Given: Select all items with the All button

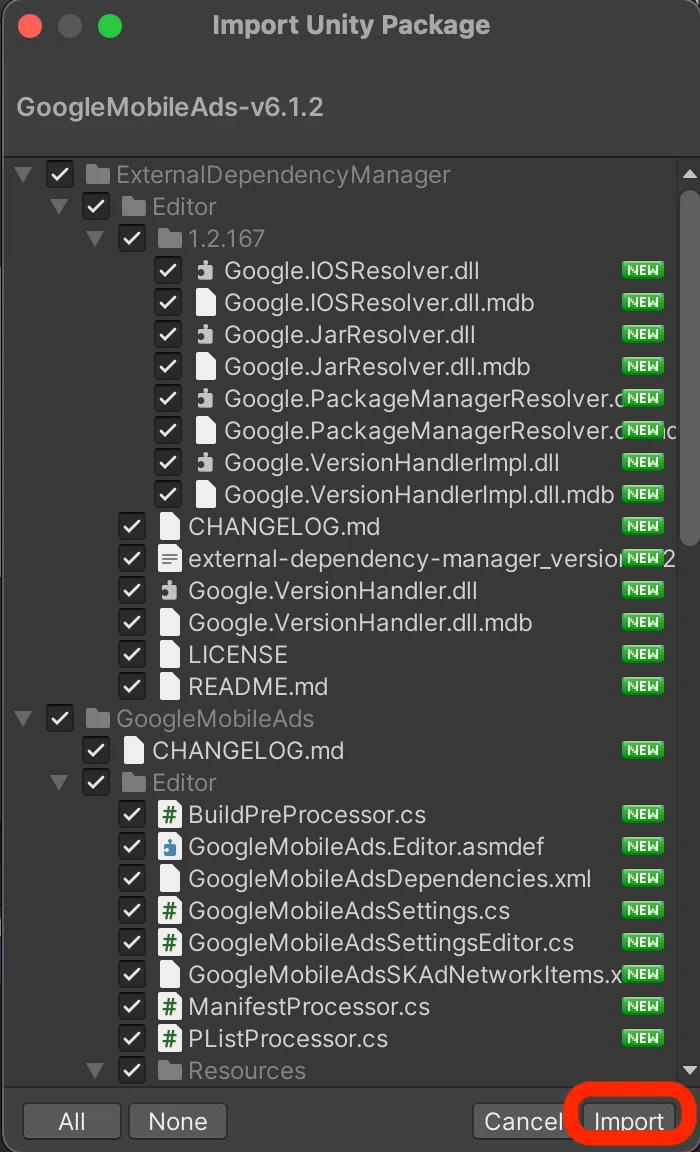Looking at the screenshot, I should click(72, 1121).
